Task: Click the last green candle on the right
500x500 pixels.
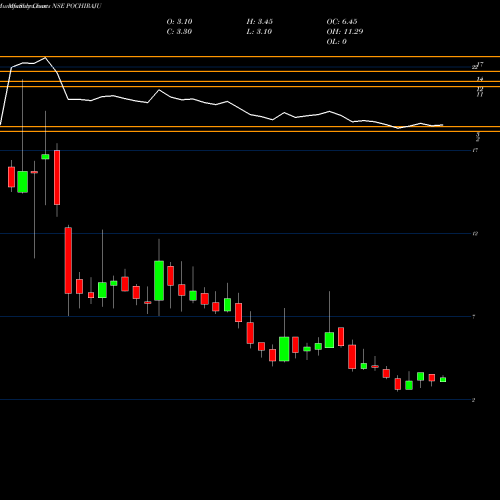Action: click(443, 380)
